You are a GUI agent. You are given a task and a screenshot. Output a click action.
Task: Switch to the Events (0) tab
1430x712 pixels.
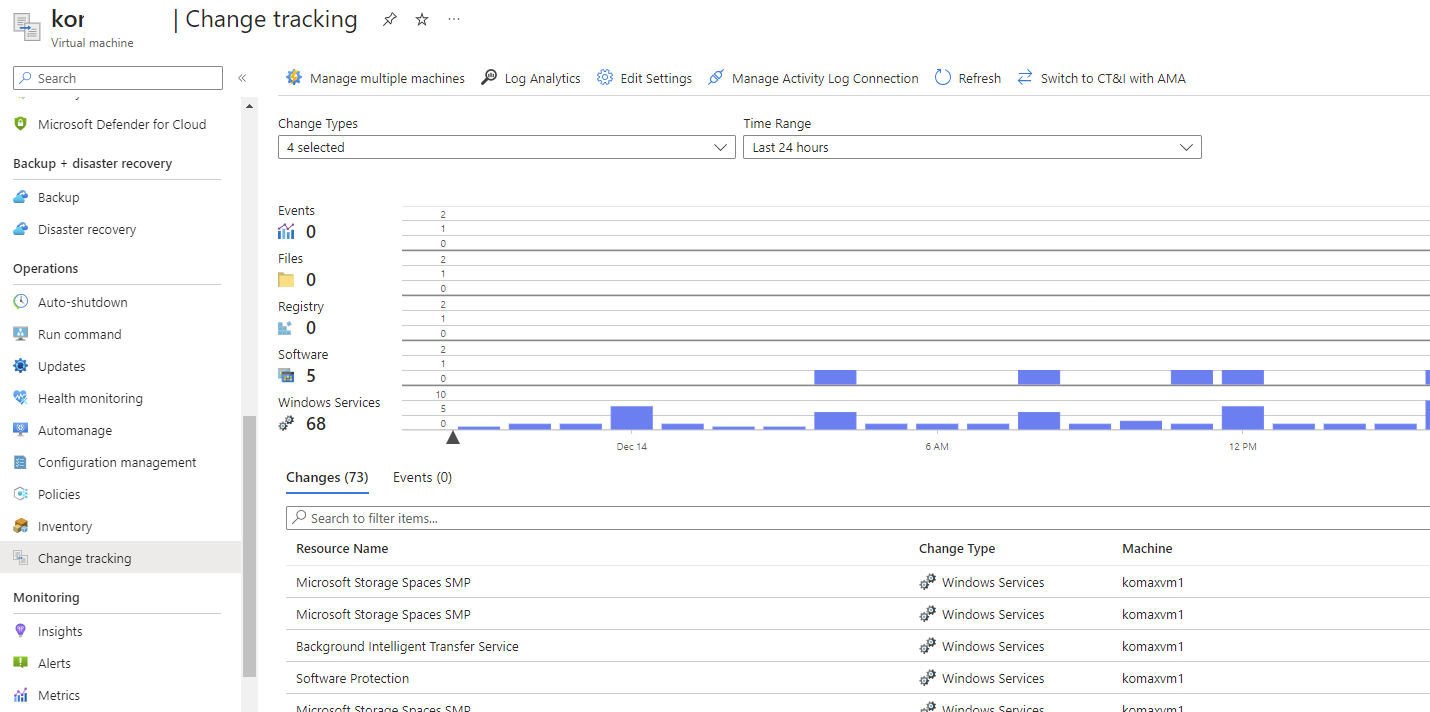coord(422,478)
